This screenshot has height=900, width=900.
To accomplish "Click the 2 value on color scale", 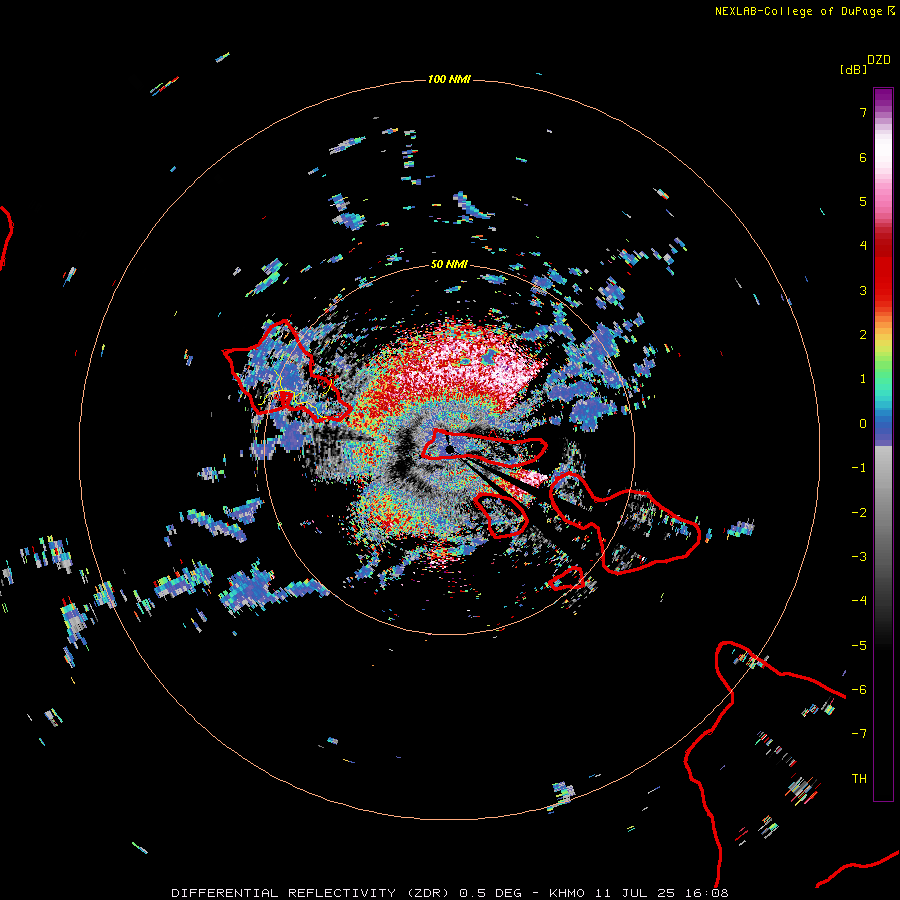I will point(863,335).
